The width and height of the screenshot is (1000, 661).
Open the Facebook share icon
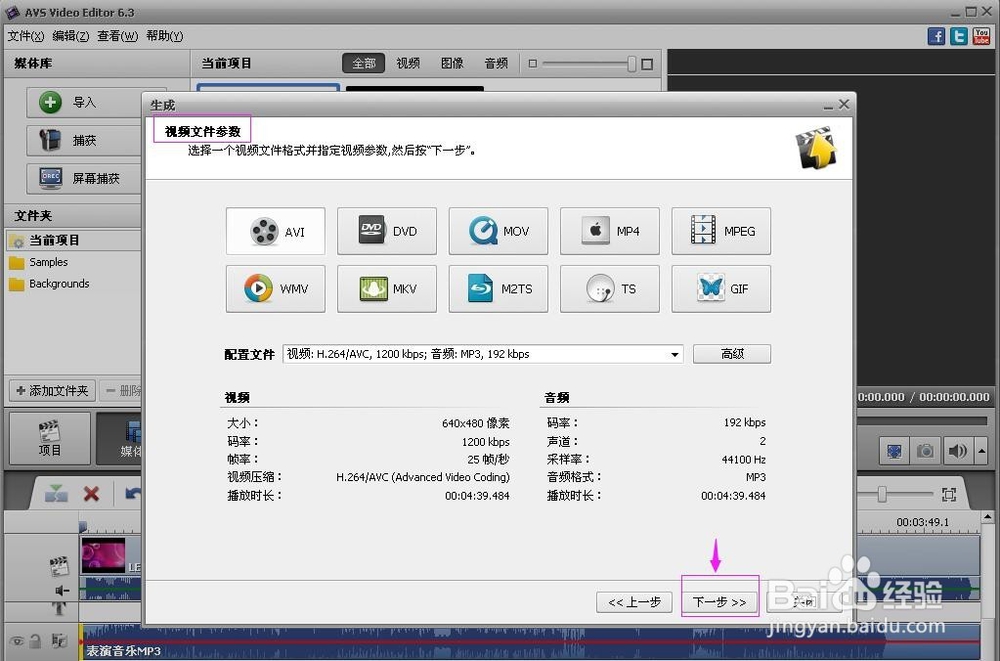[936, 36]
